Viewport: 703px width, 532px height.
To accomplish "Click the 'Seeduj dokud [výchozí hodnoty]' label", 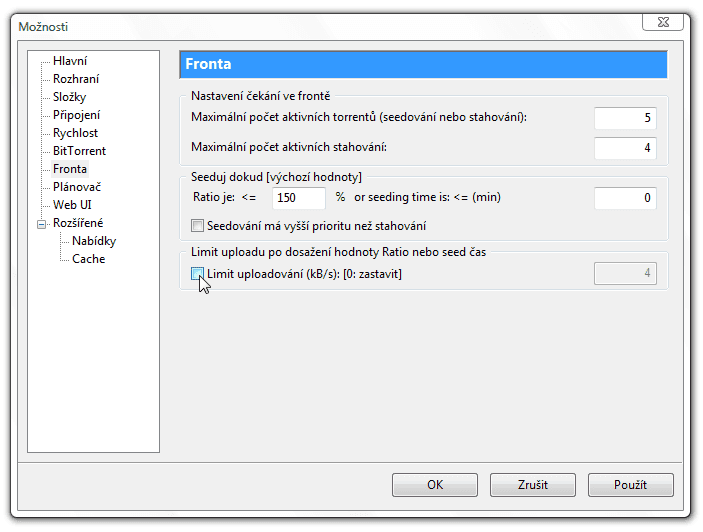I will tap(276, 177).
